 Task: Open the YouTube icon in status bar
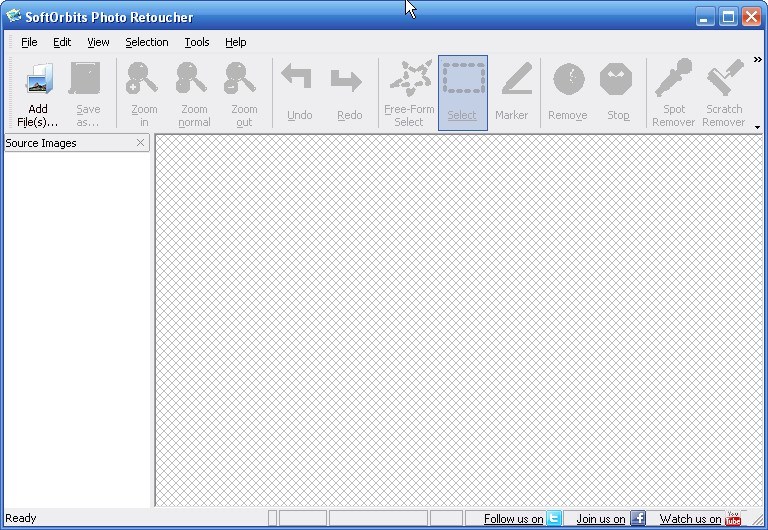pyautogui.click(x=733, y=518)
